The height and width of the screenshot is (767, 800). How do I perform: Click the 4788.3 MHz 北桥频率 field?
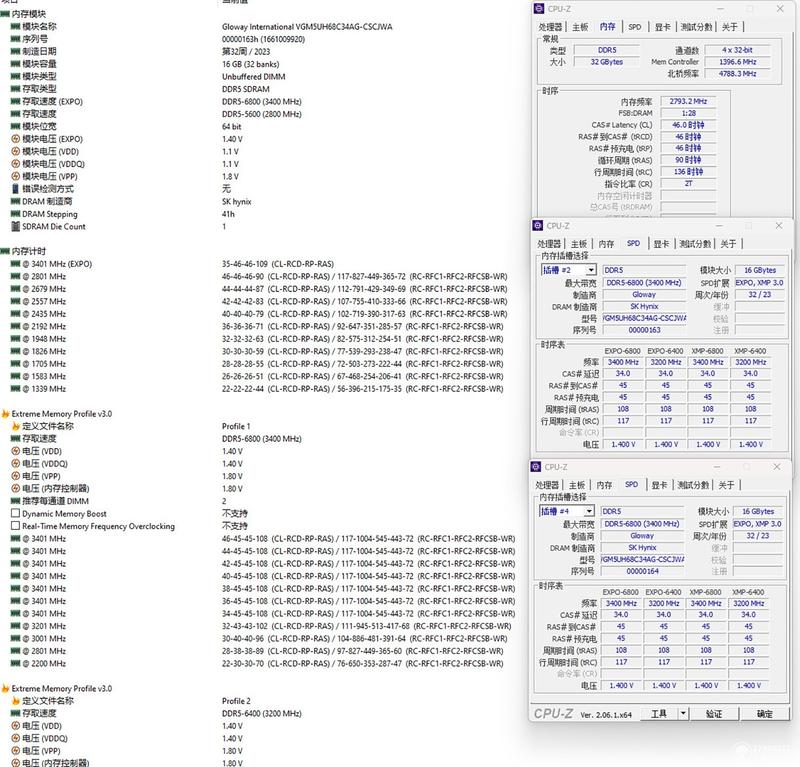click(x=737, y=73)
